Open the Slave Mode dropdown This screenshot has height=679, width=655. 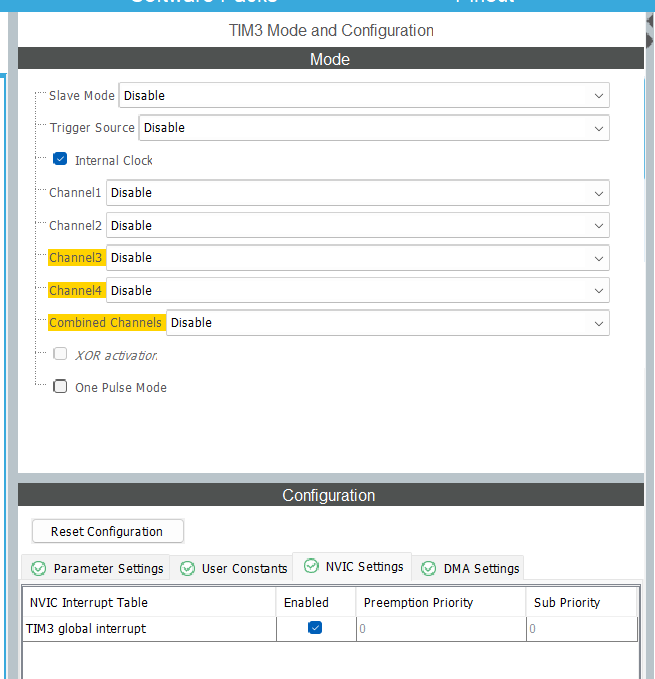click(x=364, y=96)
